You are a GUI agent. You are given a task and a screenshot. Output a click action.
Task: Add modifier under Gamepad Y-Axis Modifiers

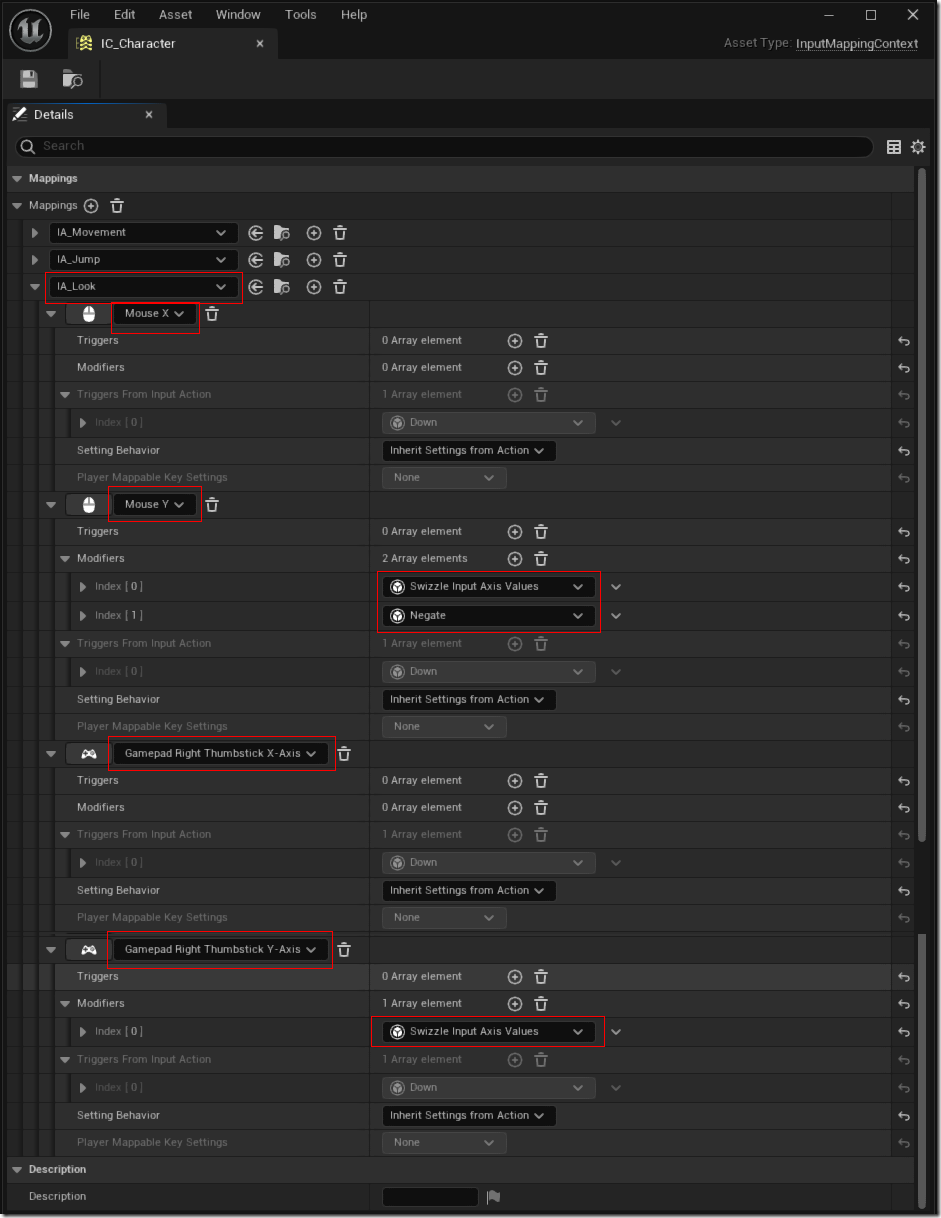pyautogui.click(x=515, y=1004)
